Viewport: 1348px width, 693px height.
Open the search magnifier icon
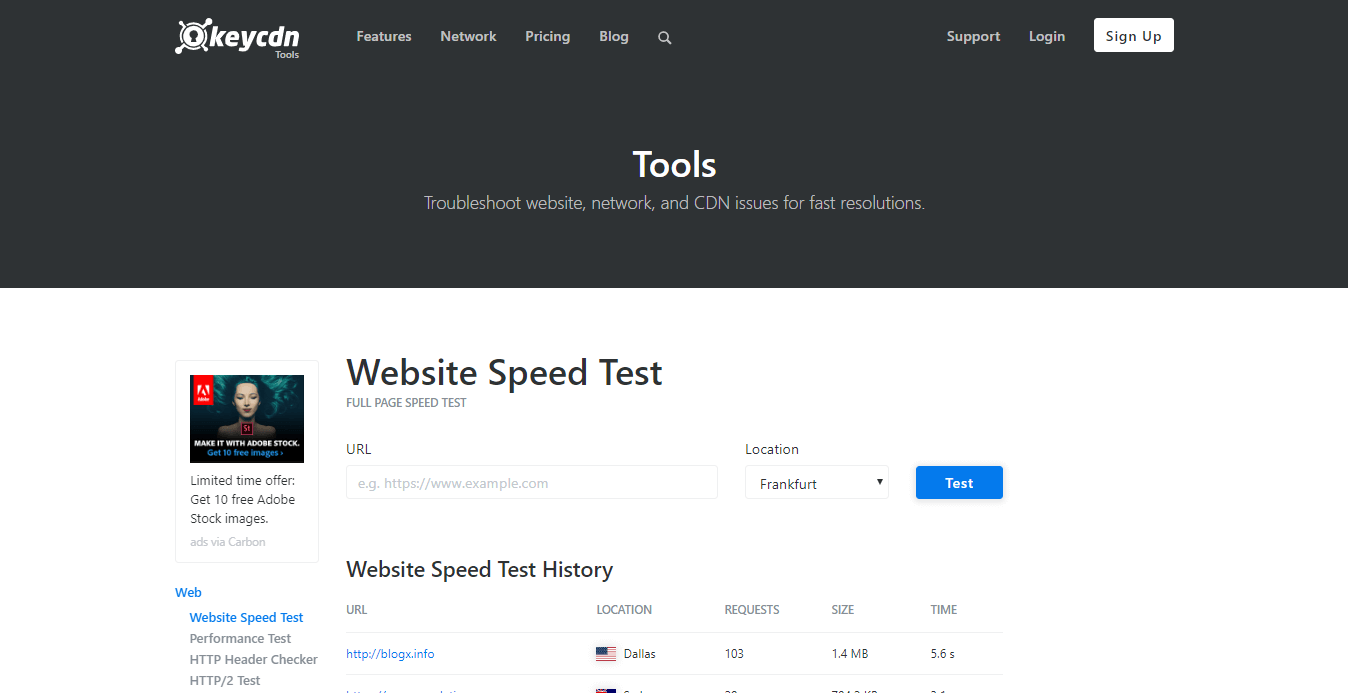pos(664,37)
